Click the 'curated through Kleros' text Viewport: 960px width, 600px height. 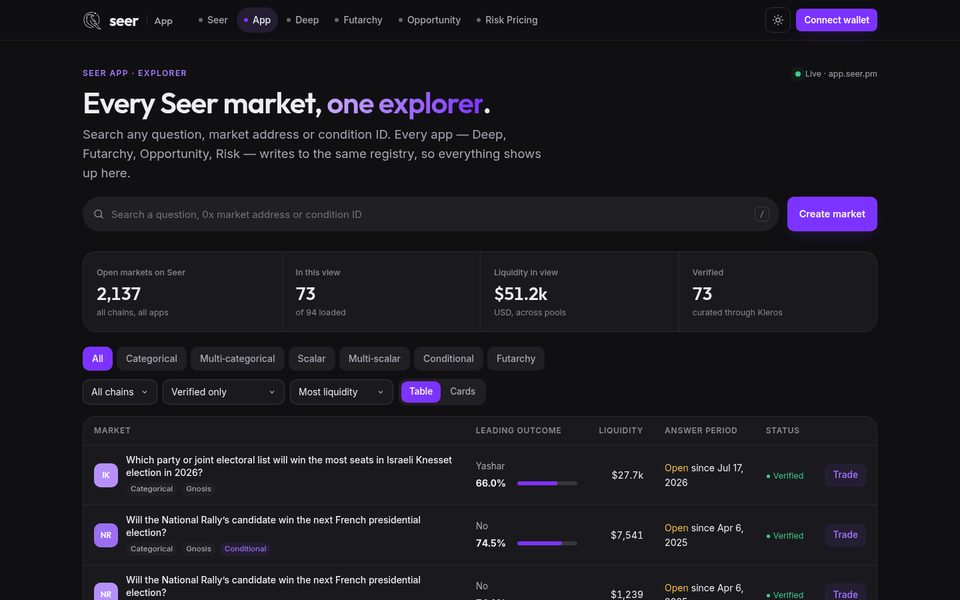pyautogui.click(x=737, y=313)
